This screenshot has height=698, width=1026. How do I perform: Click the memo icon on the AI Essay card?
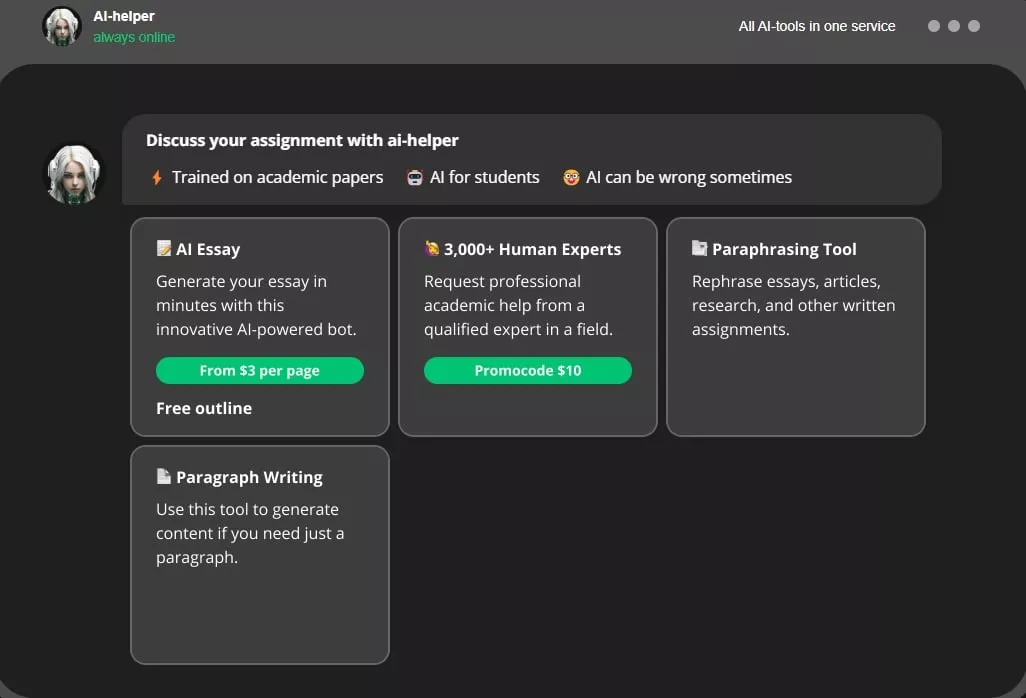(x=164, y=248)
